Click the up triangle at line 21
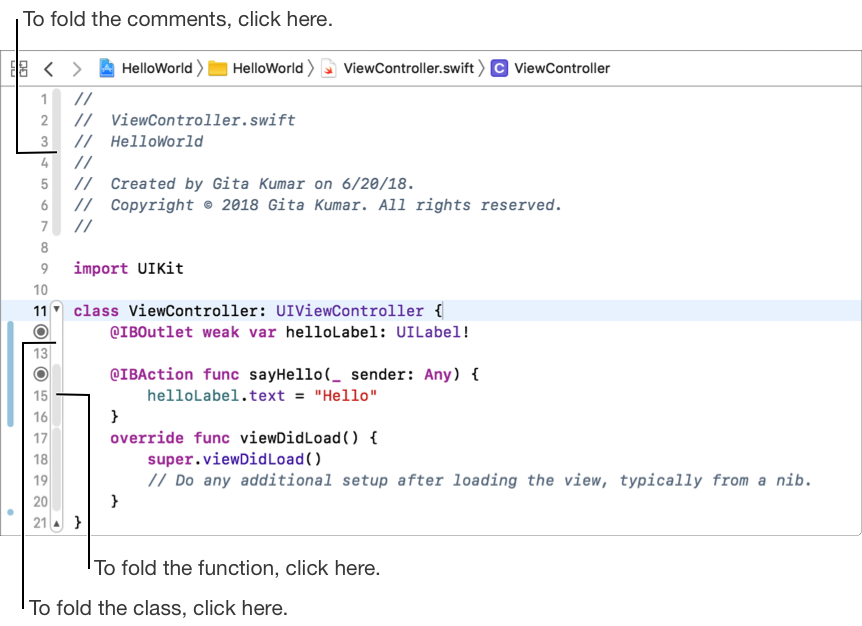The image size is (862, 626). click(x=56, y=522)
